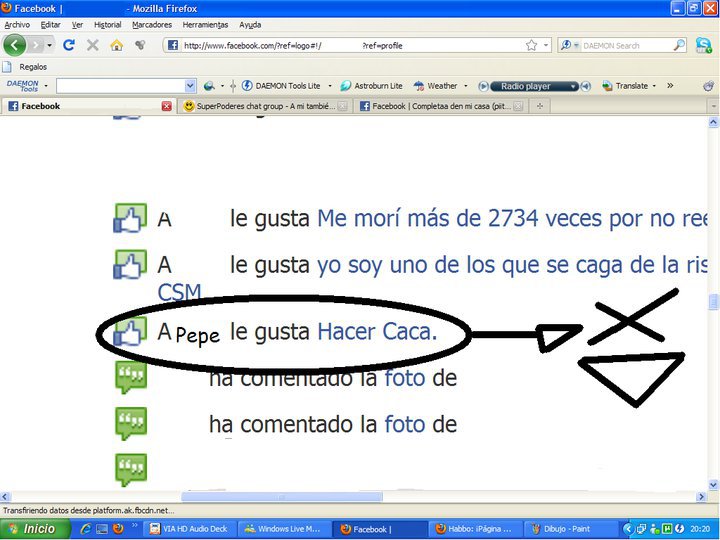
Task: Click the vertical scrollbar thumb
Action: (714, 302)
